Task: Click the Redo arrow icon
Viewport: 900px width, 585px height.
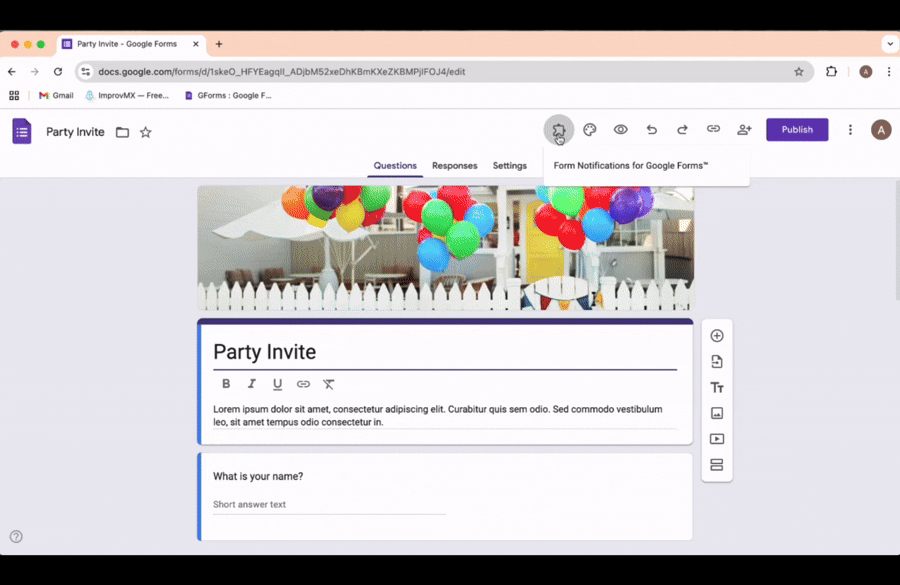Action: point(682,129)
